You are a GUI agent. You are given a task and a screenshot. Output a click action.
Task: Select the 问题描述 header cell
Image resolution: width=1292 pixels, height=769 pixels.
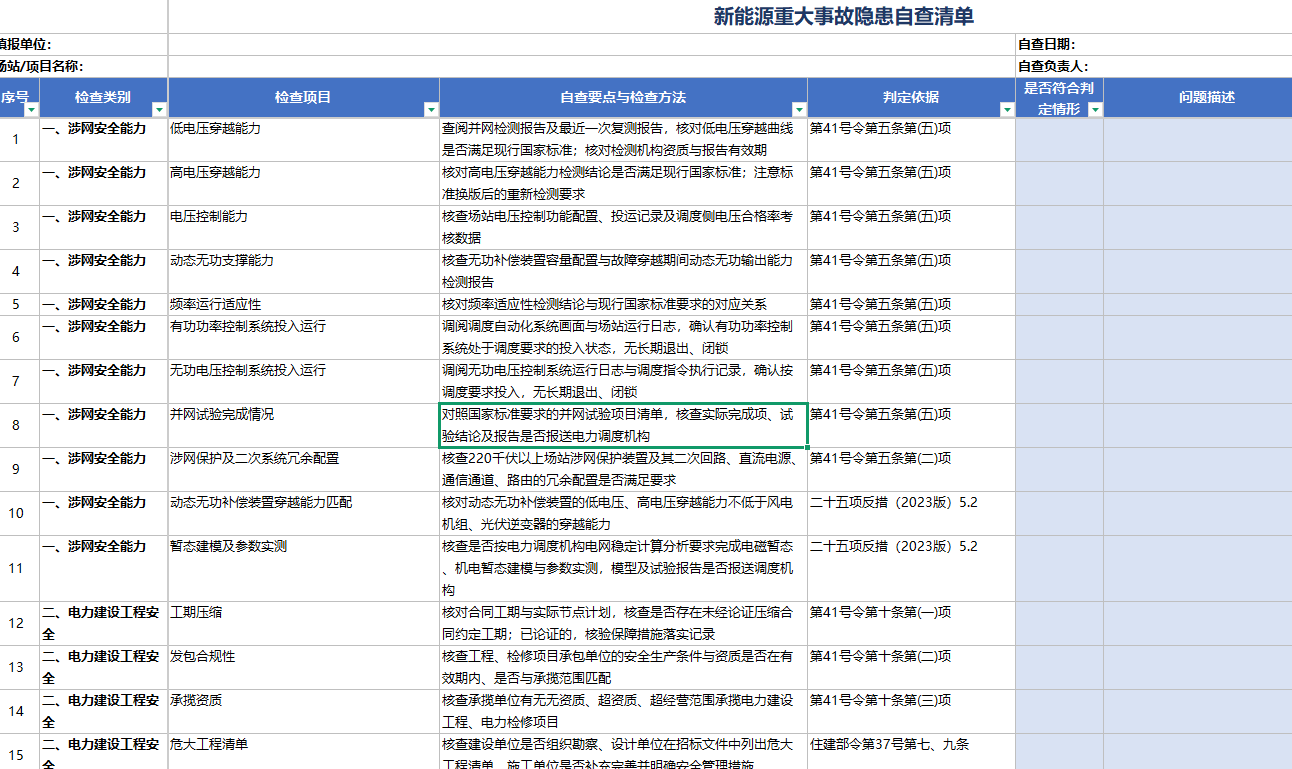[1198, 97]
